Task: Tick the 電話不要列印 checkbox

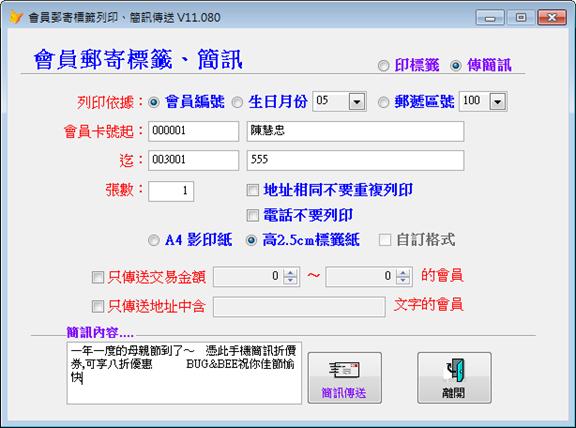Action: click(x=252, y=215)
